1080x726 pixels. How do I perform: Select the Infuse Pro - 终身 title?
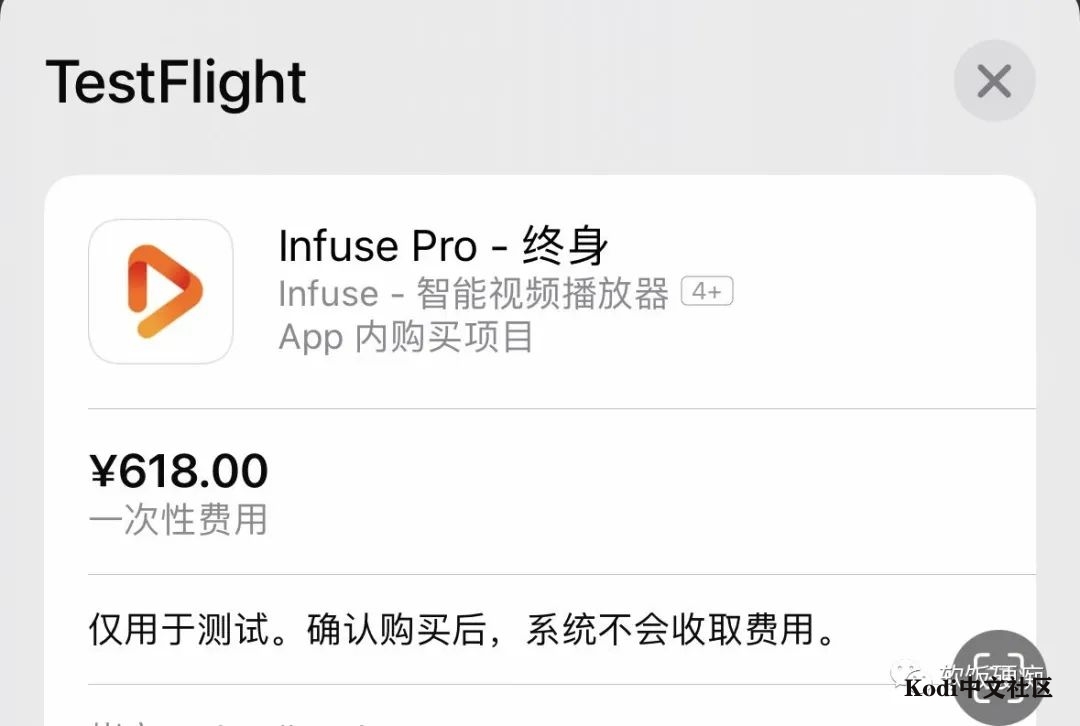[x=443, y=245]
